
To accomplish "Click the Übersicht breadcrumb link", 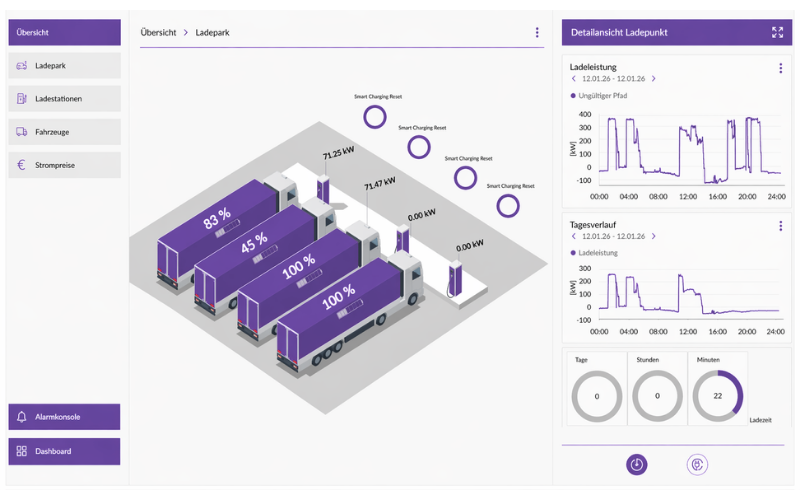I will (x=159, y=33).
